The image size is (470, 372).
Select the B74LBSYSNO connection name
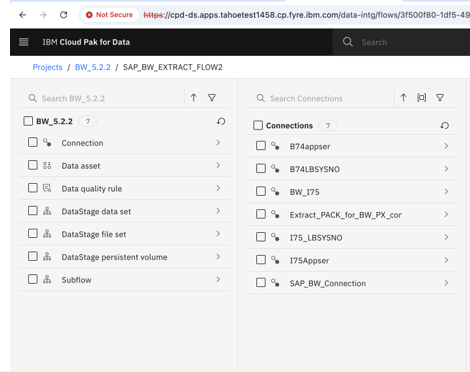(x=315, y=169)
